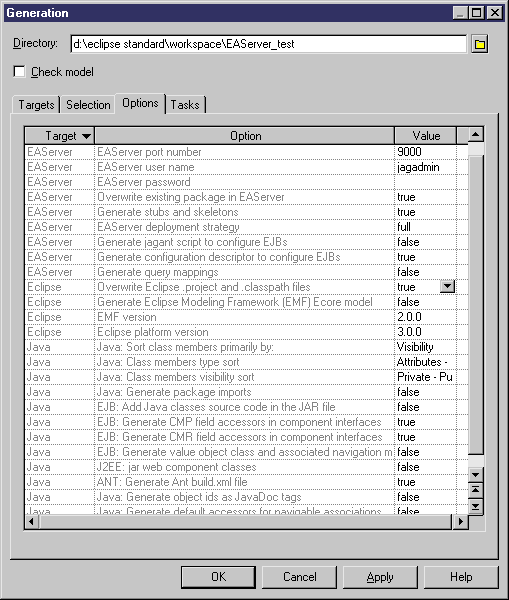Maximize the Generation dialog
The image size is (509, 600).
tap(477, 13)
